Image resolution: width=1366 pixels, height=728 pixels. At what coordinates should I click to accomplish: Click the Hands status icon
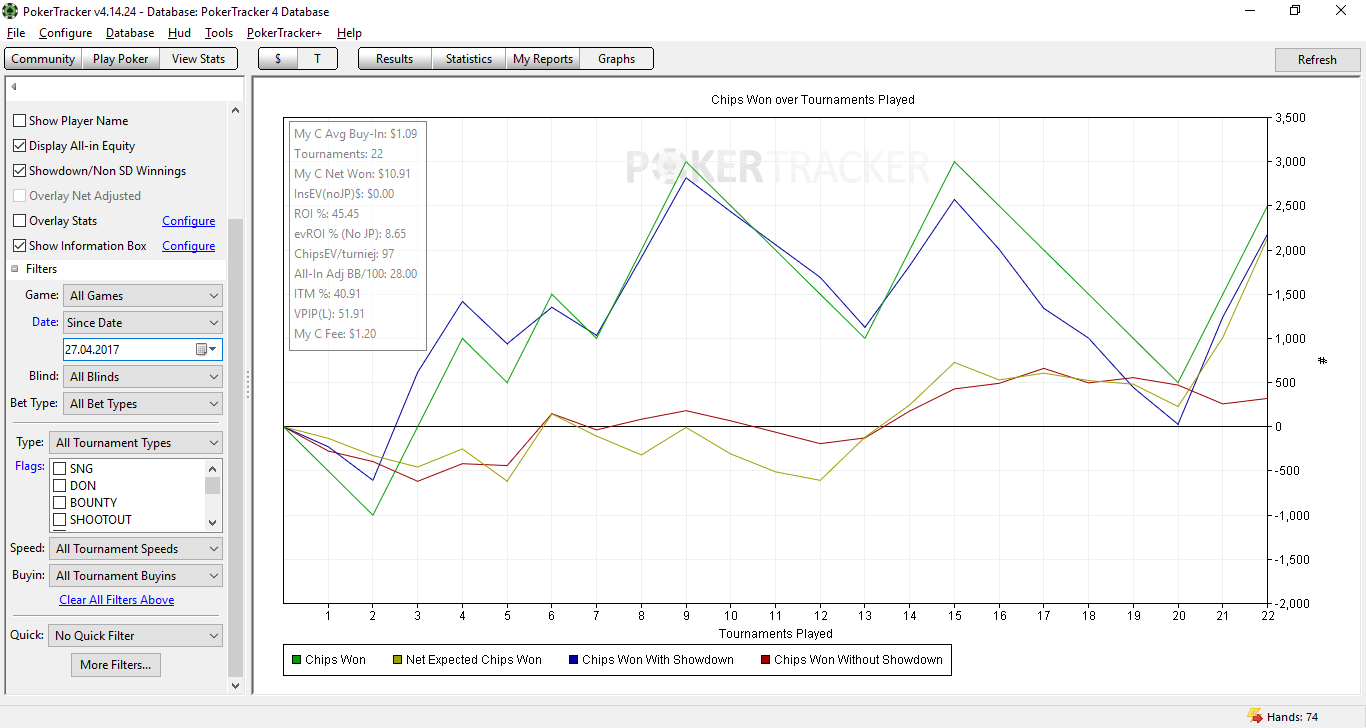[x=1254, y=716]
